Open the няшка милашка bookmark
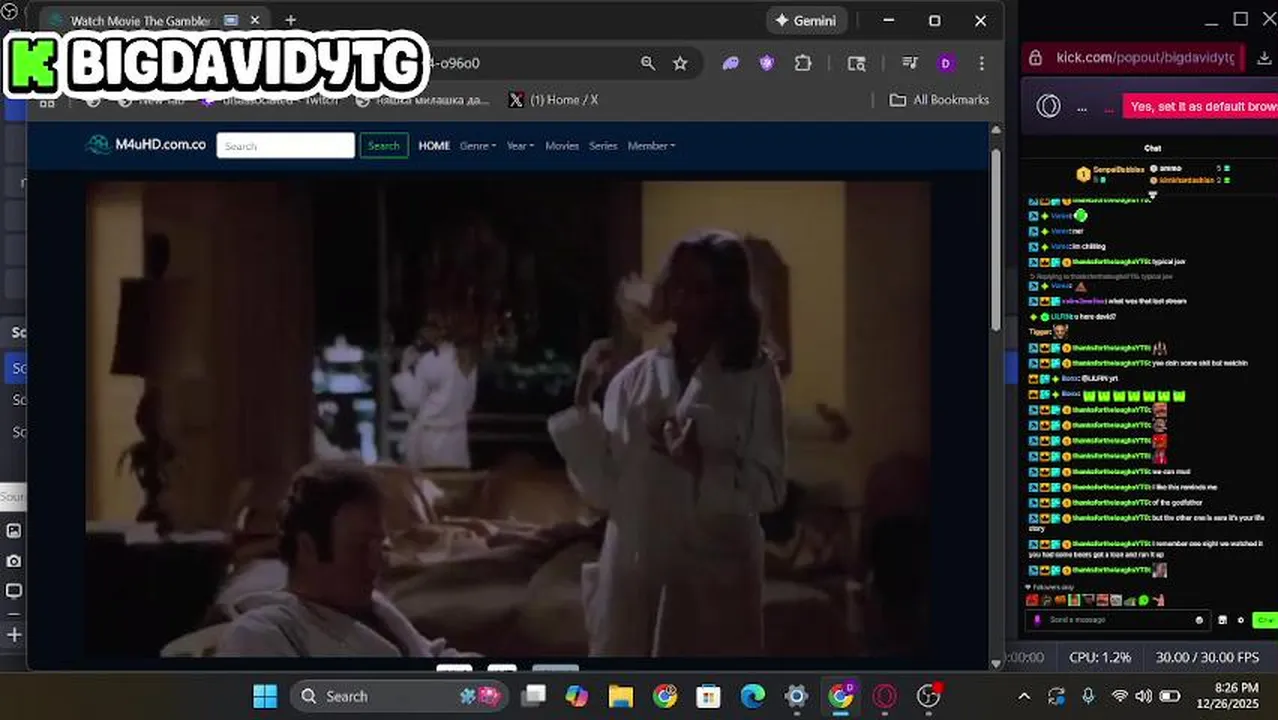This screenshot has width=1278, height=720. coord(423,100)
